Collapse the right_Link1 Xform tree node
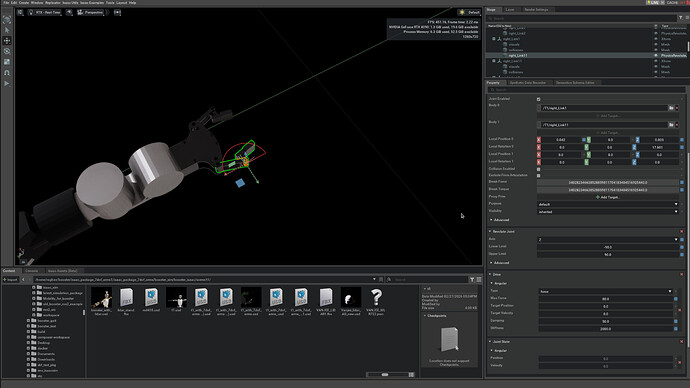This screenshot has width=690, height=388. (494, 39)
